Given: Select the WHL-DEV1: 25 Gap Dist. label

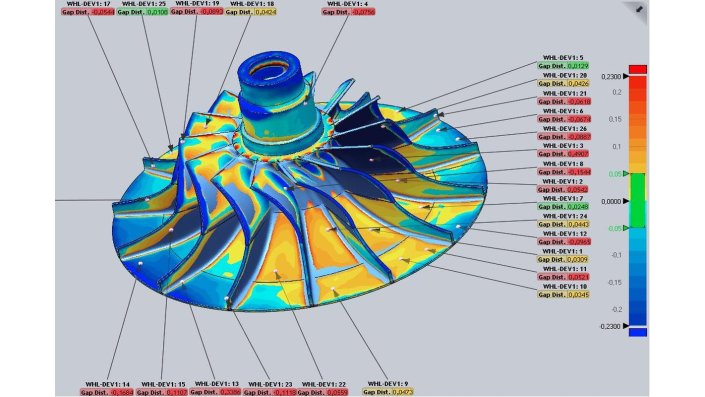Looking at the screenshot, I should [x=142, y=12].
